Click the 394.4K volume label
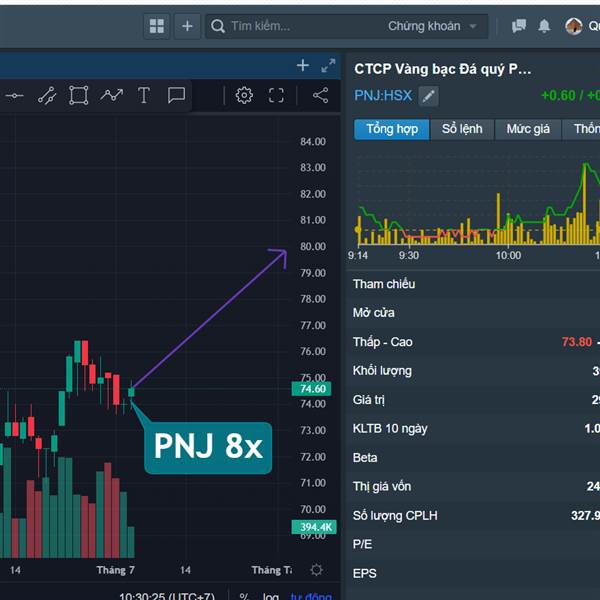This screenshot has height=600, width=600. [x=314, y=527]
